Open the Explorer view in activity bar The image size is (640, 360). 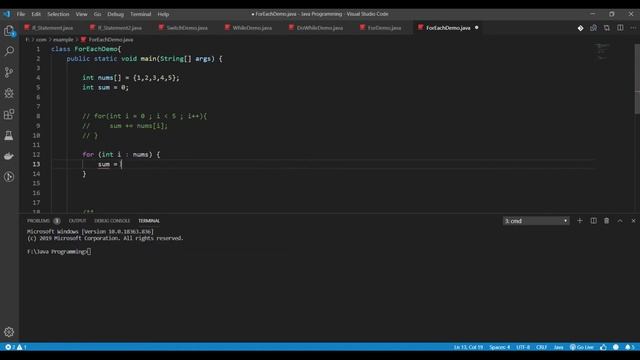(9, 31)
